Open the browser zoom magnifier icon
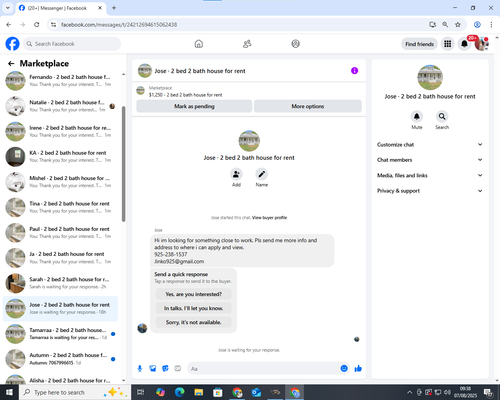Viewport: 500px width, 400px height. click(x=445, y=24)
